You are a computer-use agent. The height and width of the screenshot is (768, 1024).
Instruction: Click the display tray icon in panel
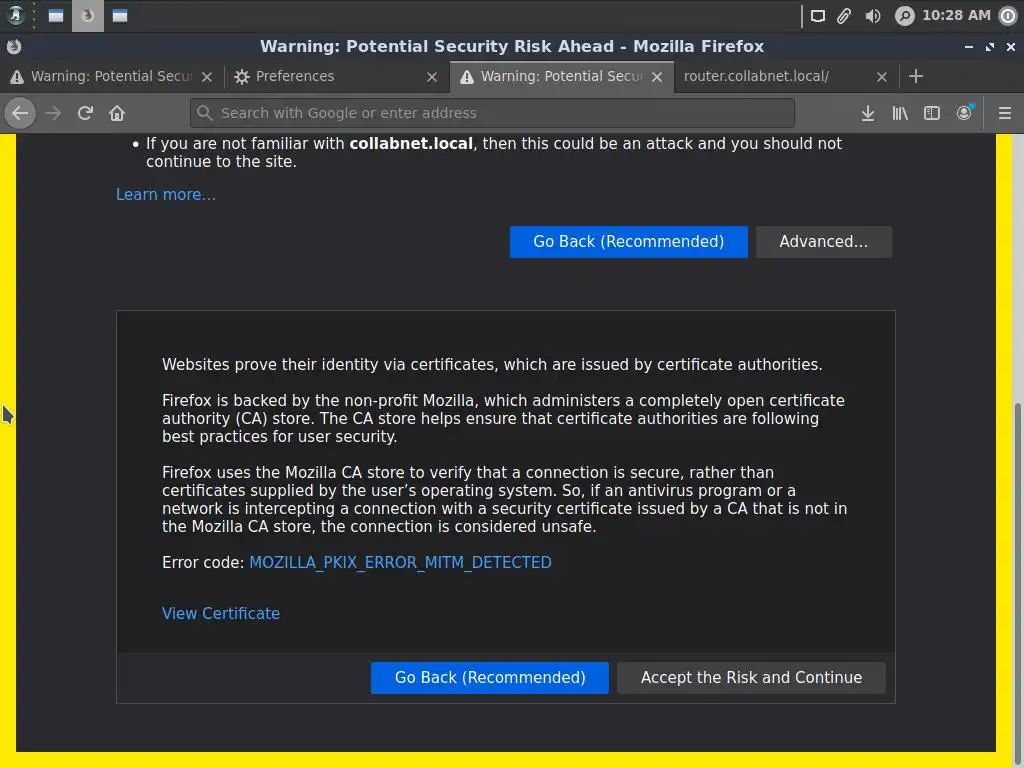[817, 16]
